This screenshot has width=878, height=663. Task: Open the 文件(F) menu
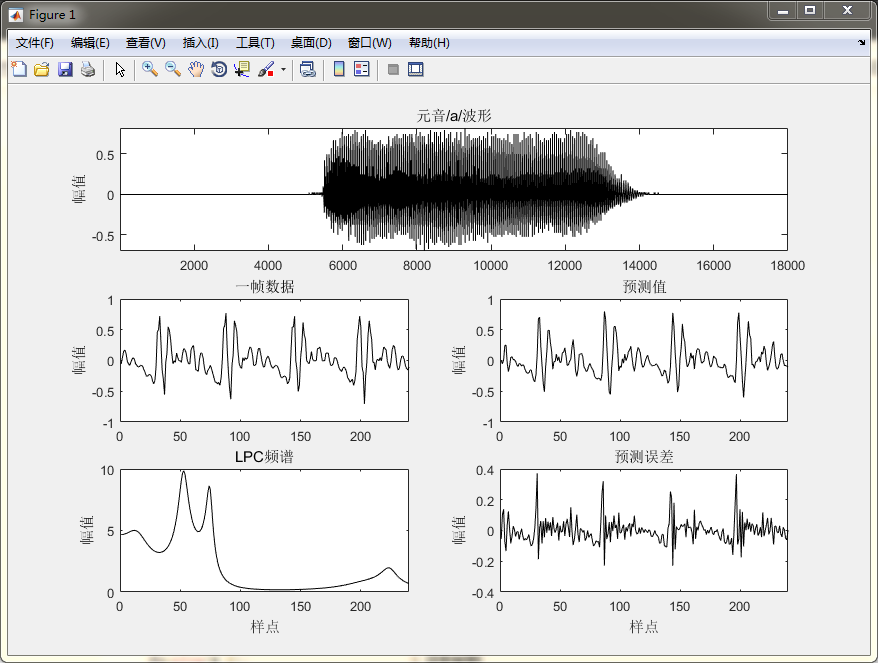35,43
